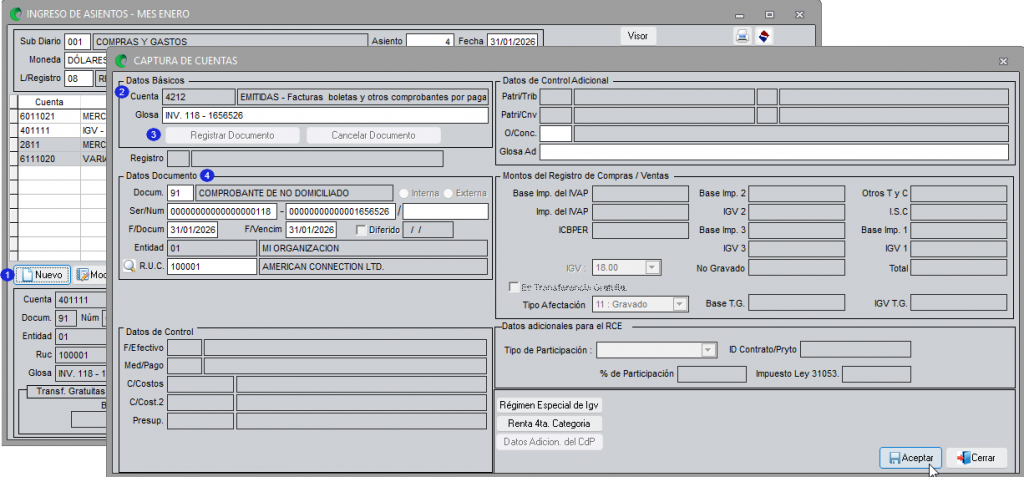Click the Asiento number field in background window
The width and height of the screenshot is (1024, 477).
(430, 41)
